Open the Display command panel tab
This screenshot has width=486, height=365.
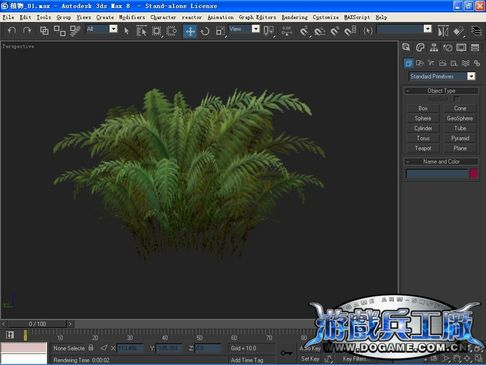461,47
